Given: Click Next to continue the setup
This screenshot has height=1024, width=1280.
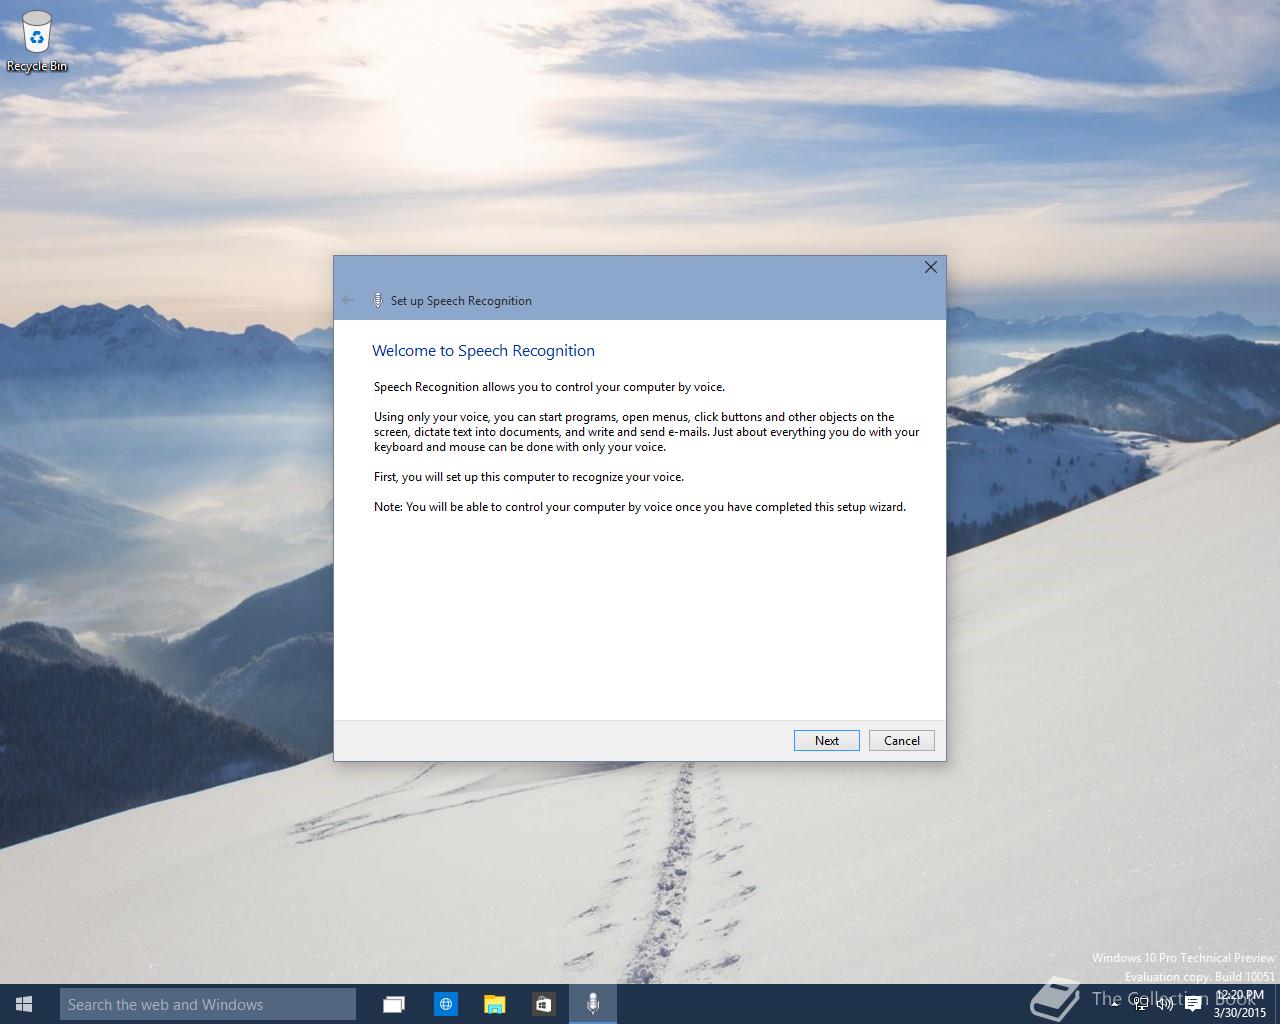Looking at the screenshot, I should pyautogui.click(x=827, y=741).
